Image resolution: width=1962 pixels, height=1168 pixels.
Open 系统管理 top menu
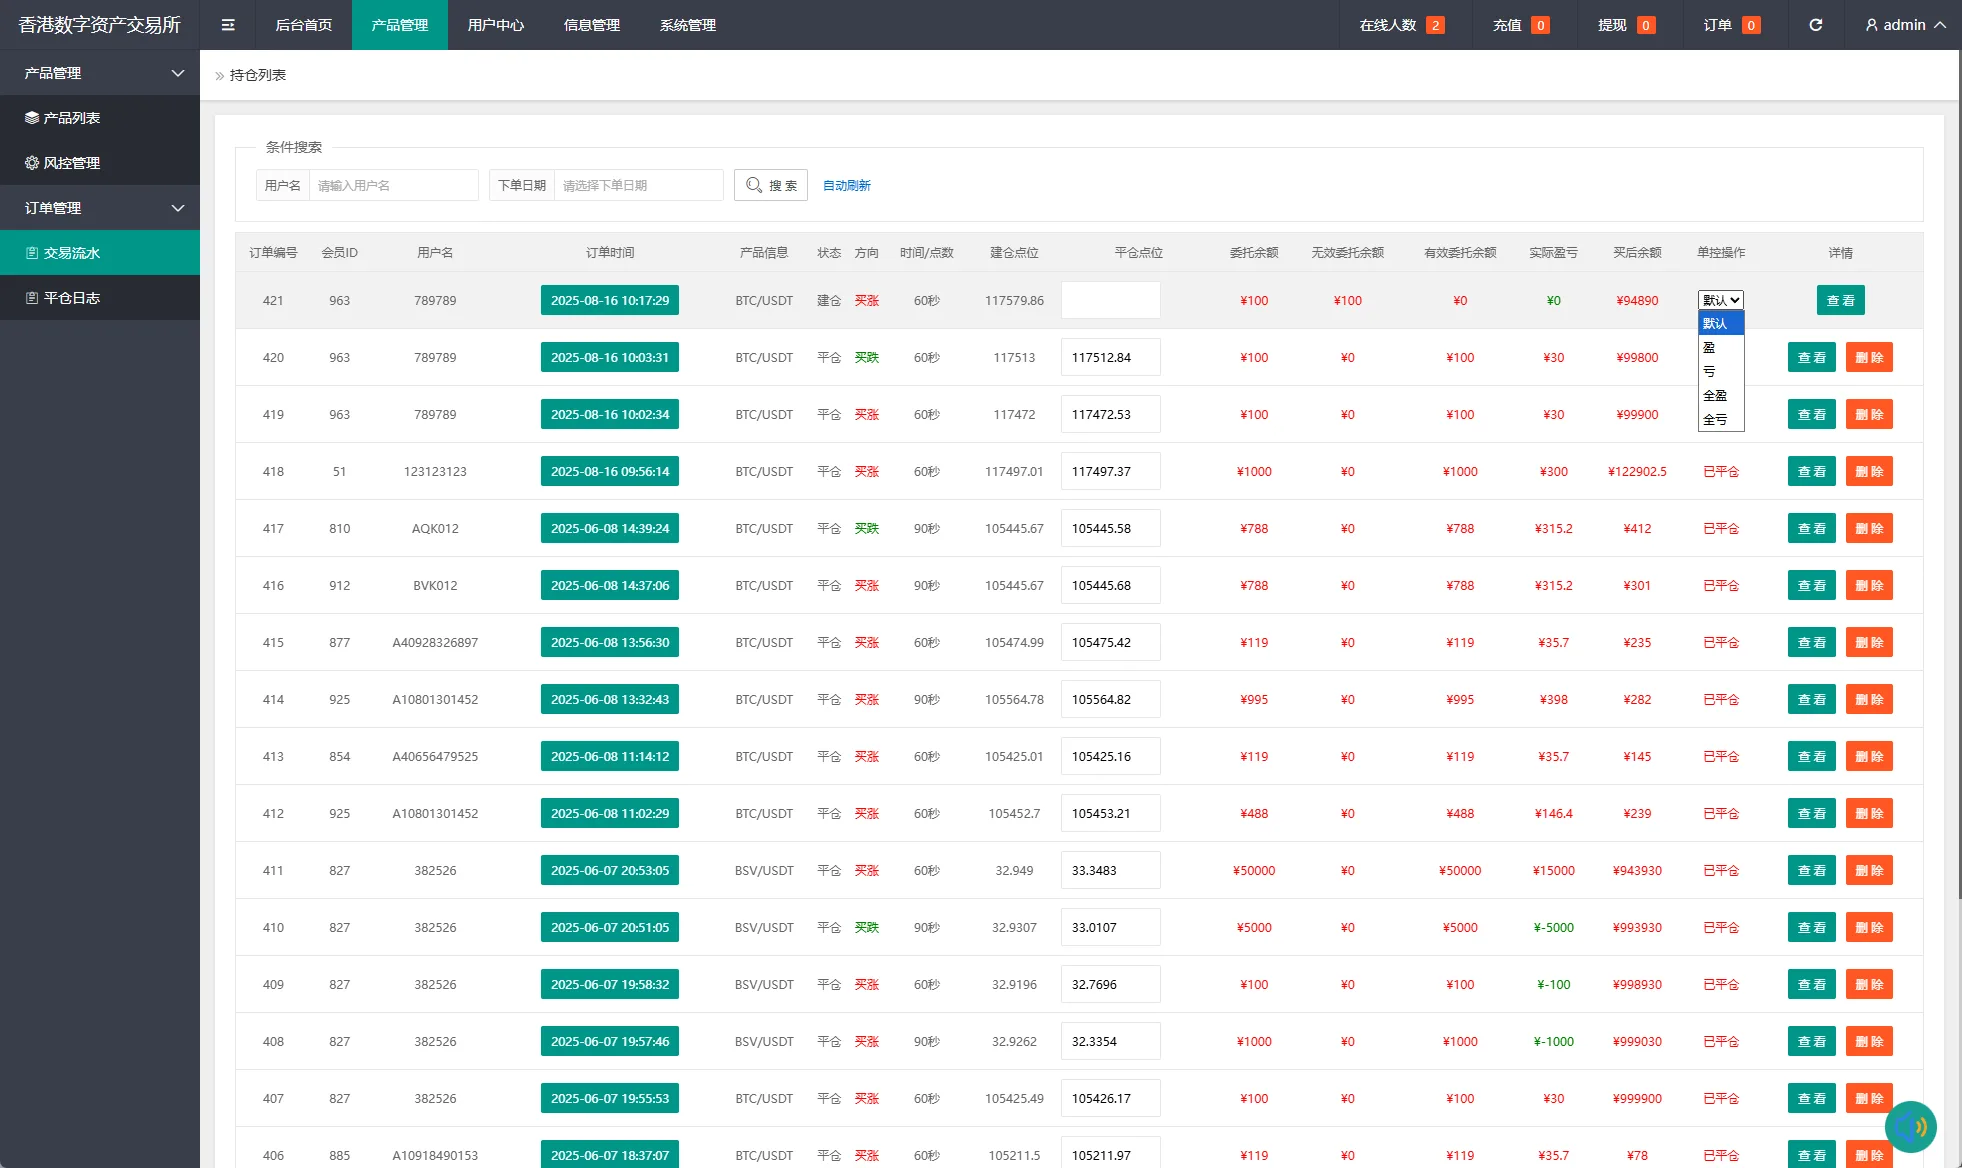(x=687, y=25)
